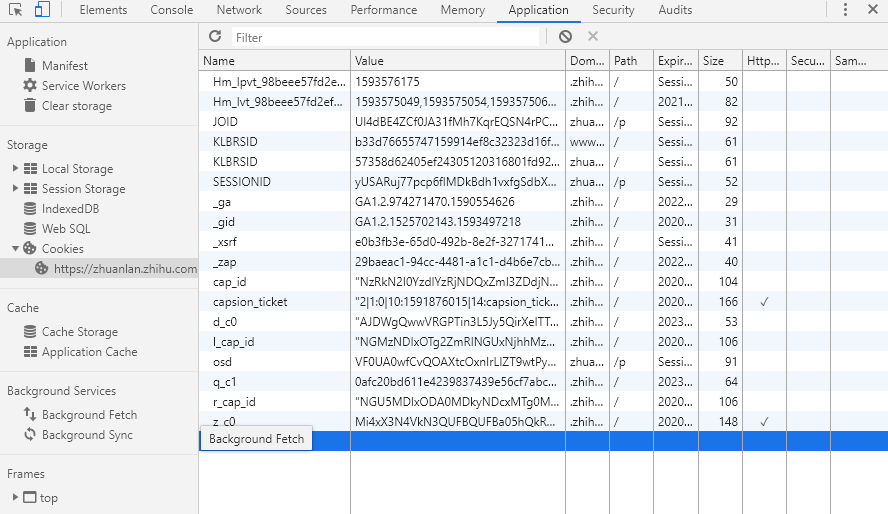Click the 1593576175 cookie value
Image resolution: width=888 pixels, height=514 pixels.
pos(387,82)
